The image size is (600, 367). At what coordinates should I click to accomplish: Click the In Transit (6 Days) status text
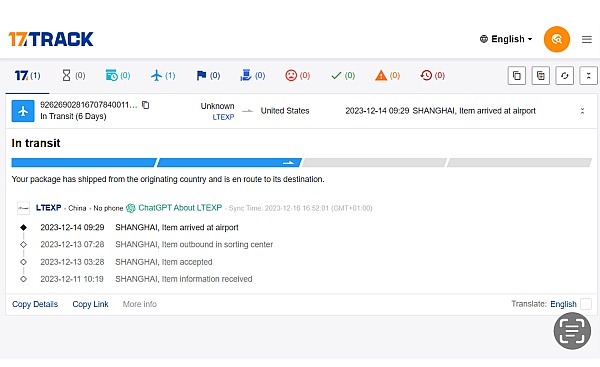[x=73, y=116]
